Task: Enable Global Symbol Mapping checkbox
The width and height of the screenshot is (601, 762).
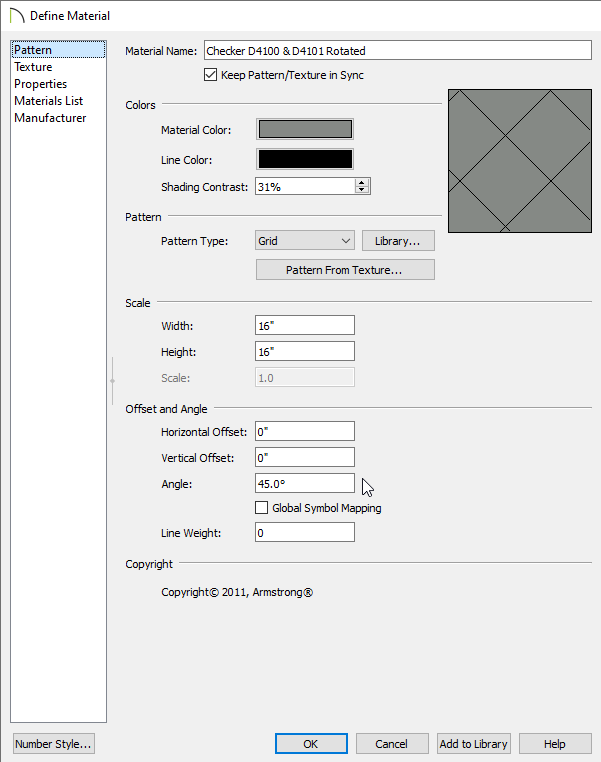Action: tap(261, 508)
